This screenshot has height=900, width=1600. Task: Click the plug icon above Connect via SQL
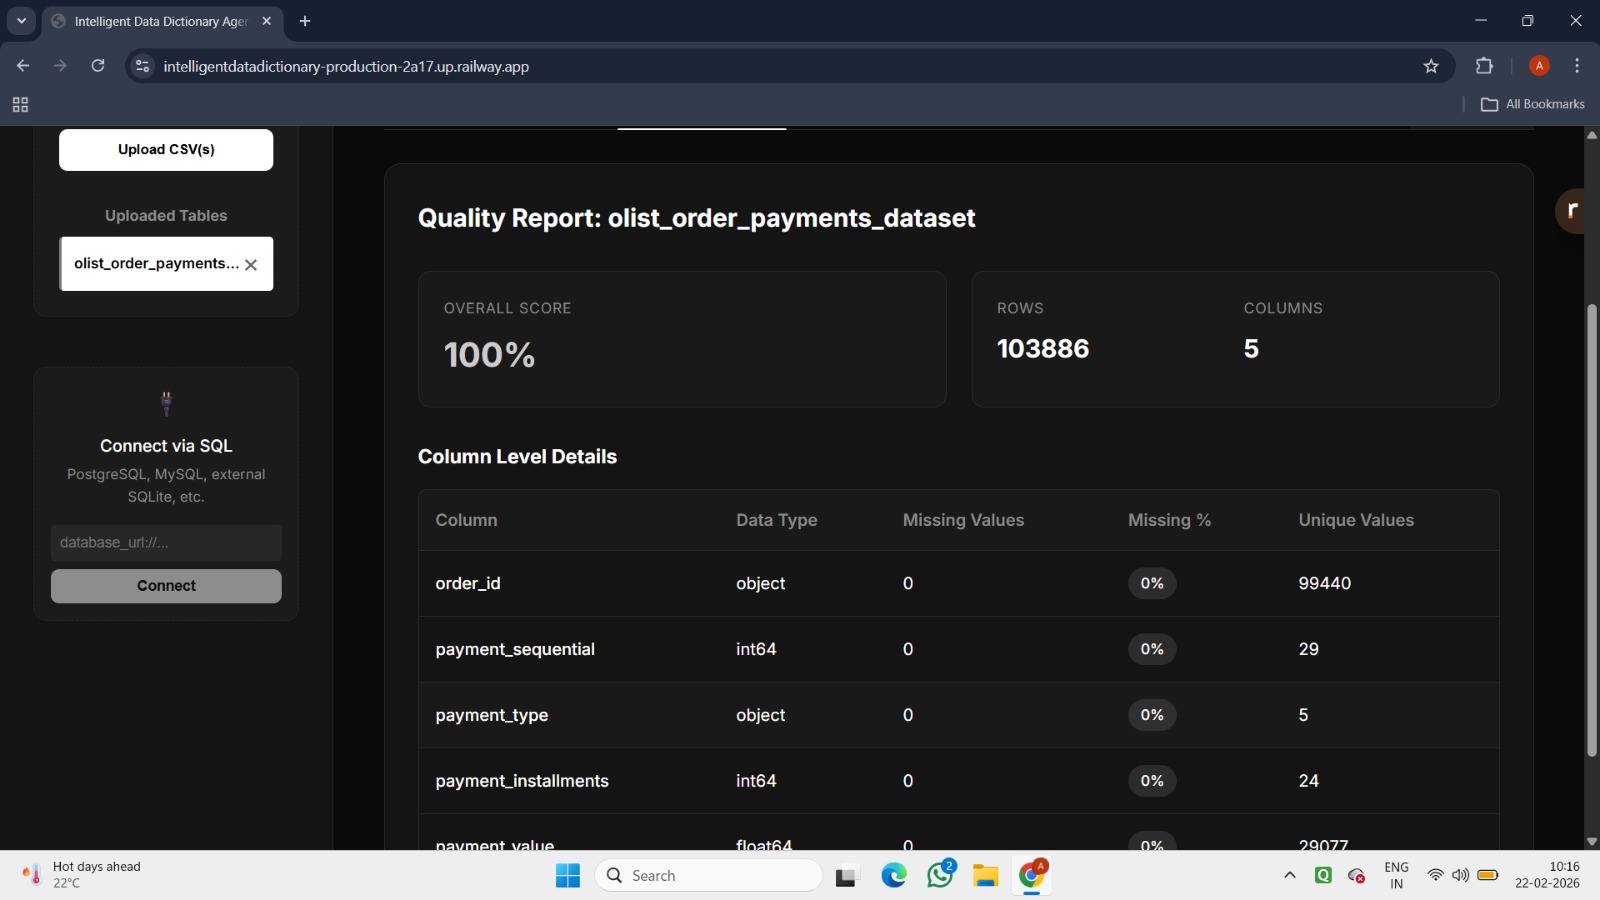pyautogui.click(x=166, y=403)
